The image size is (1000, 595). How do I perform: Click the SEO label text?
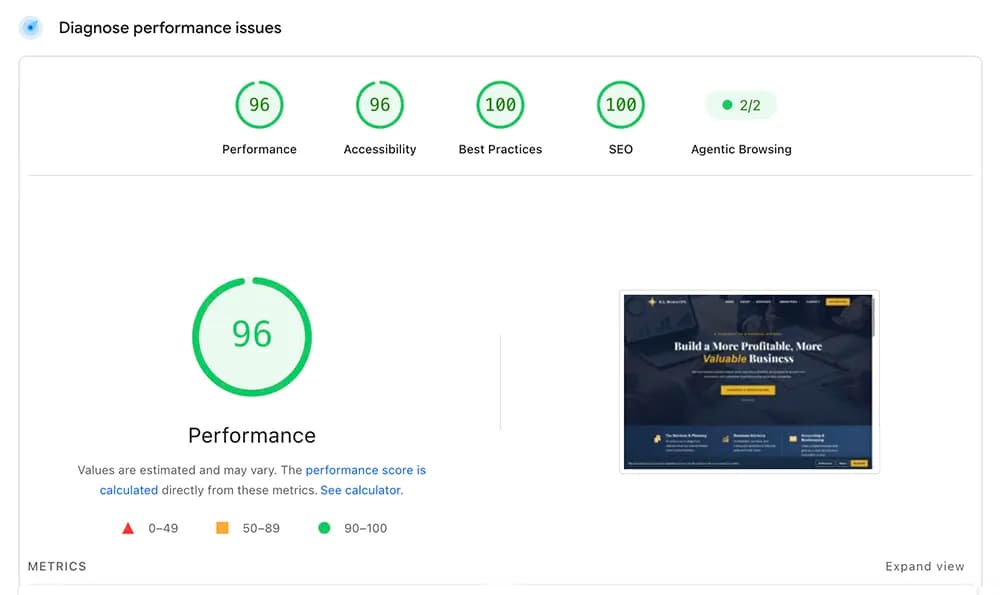pyautogui.click(x=621, y=149)
